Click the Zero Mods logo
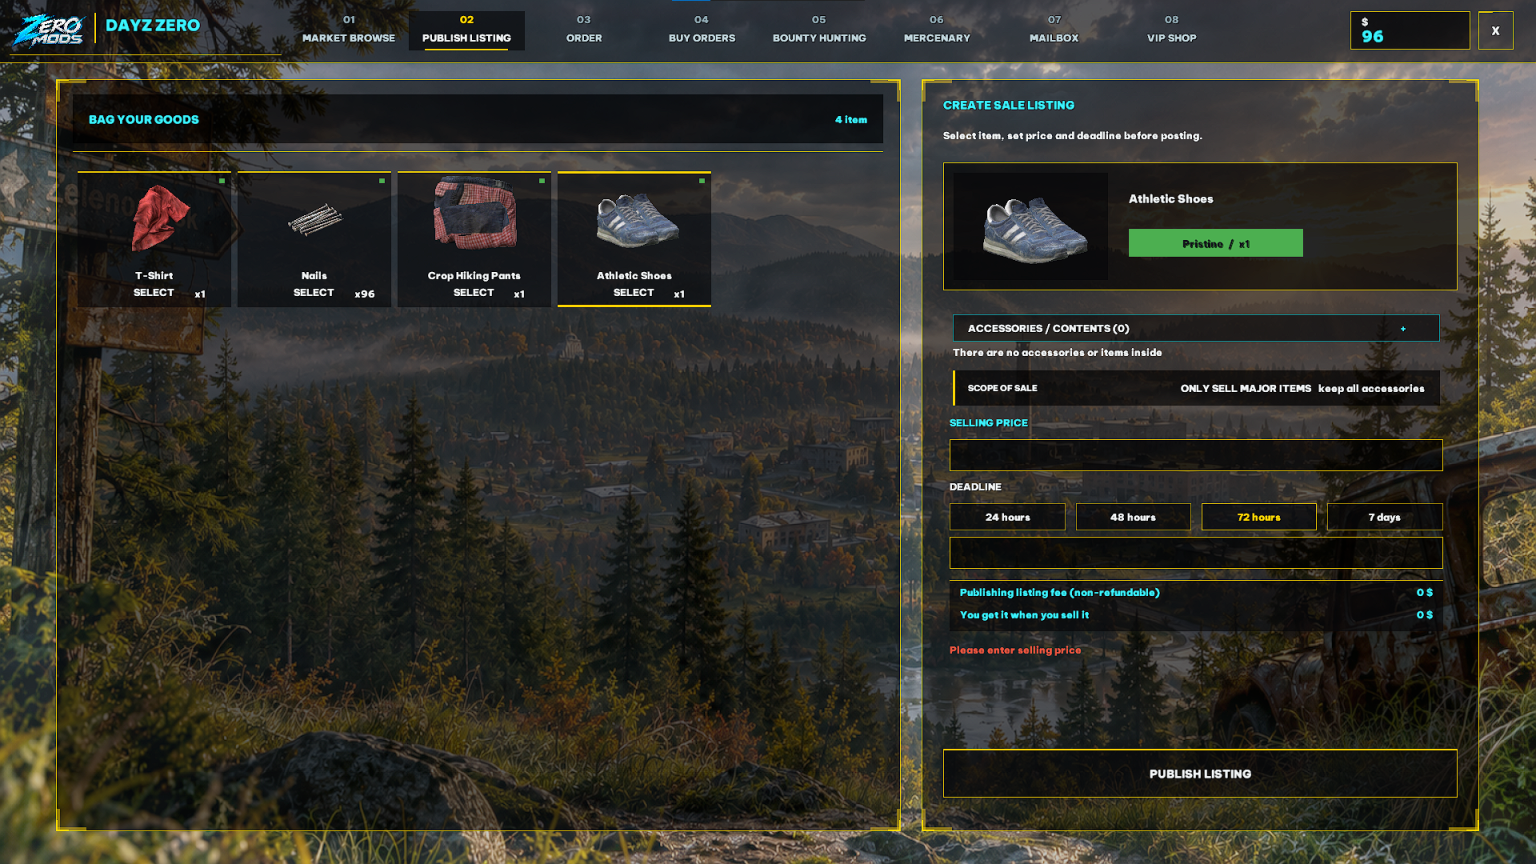 (x=48, y=30)
